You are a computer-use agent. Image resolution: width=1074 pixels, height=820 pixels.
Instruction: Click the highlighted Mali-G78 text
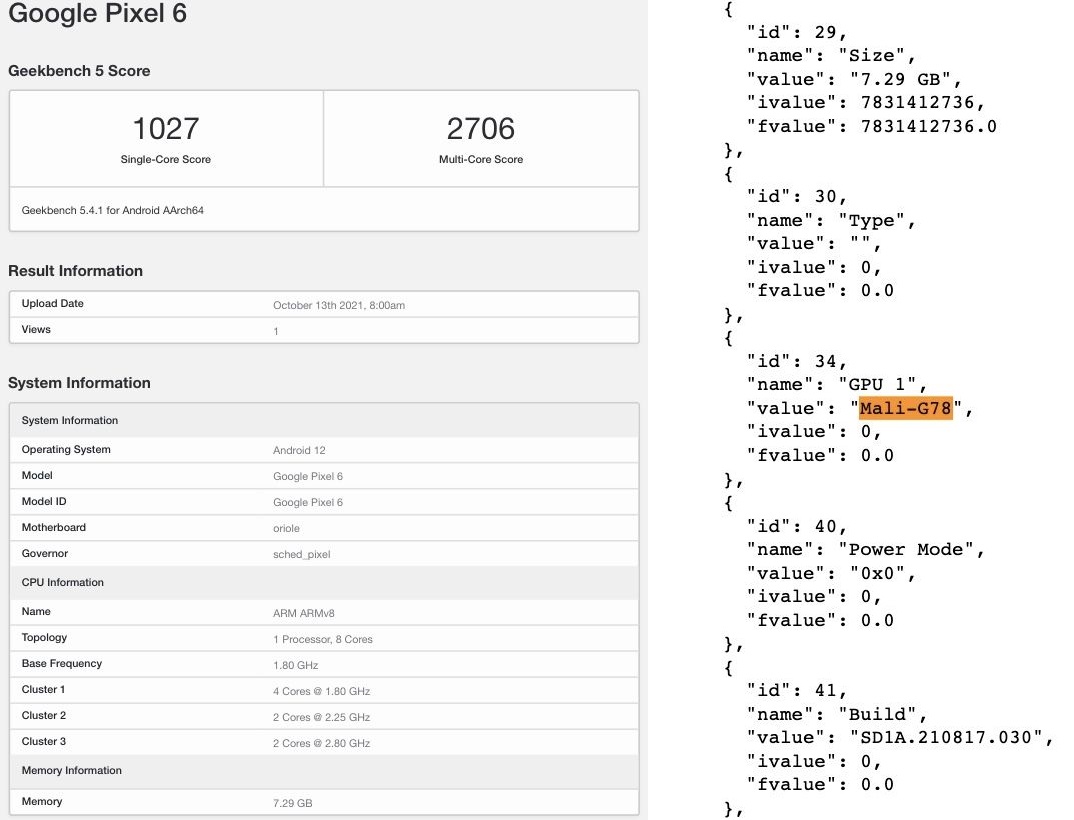(x=906, y=408)
